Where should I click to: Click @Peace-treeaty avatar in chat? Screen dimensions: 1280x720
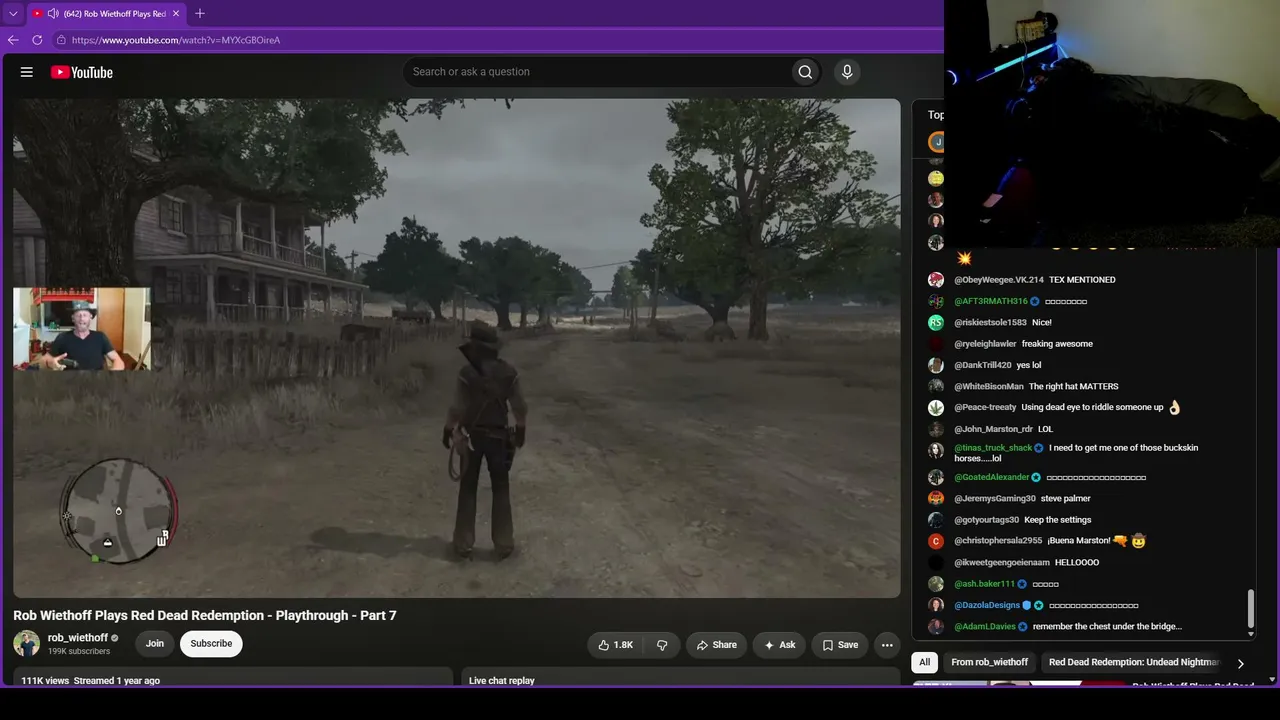[936, 407]
